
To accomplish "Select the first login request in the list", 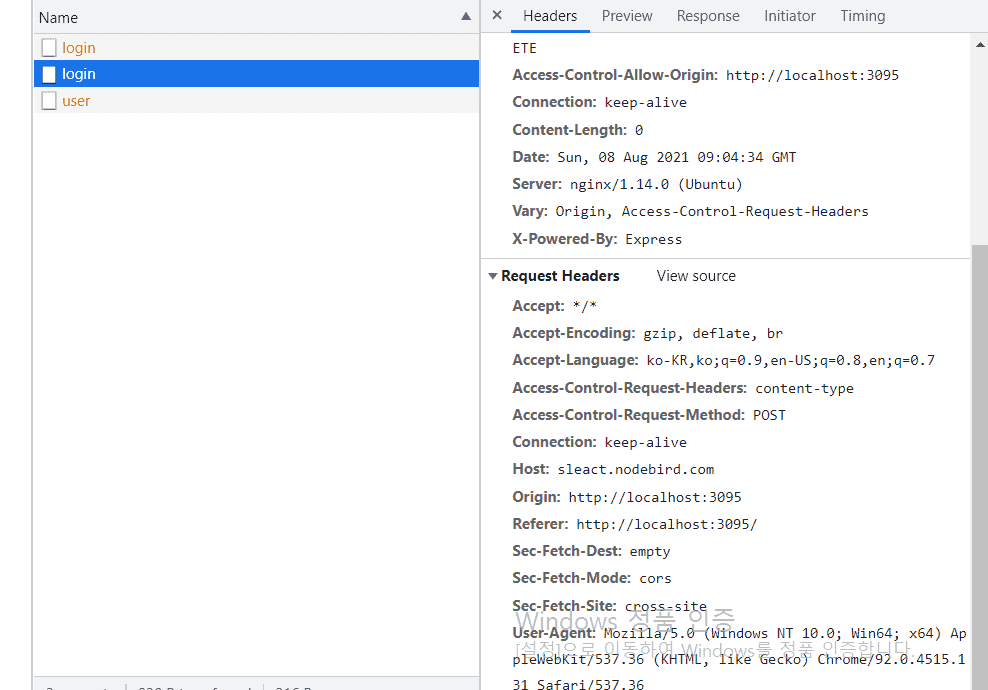I will click(79, 48).
